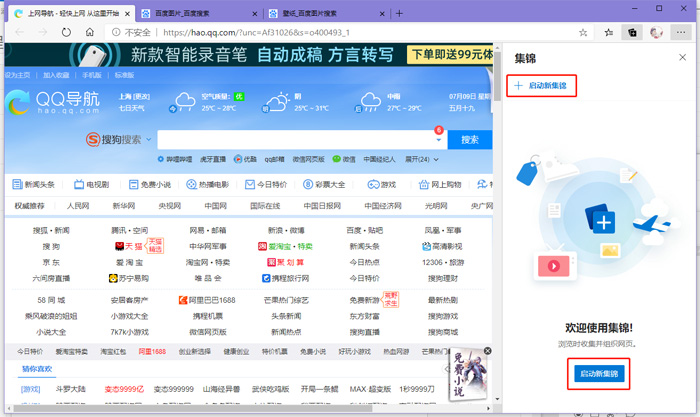Toggle the Collections toolbar icon

point(632,32)
